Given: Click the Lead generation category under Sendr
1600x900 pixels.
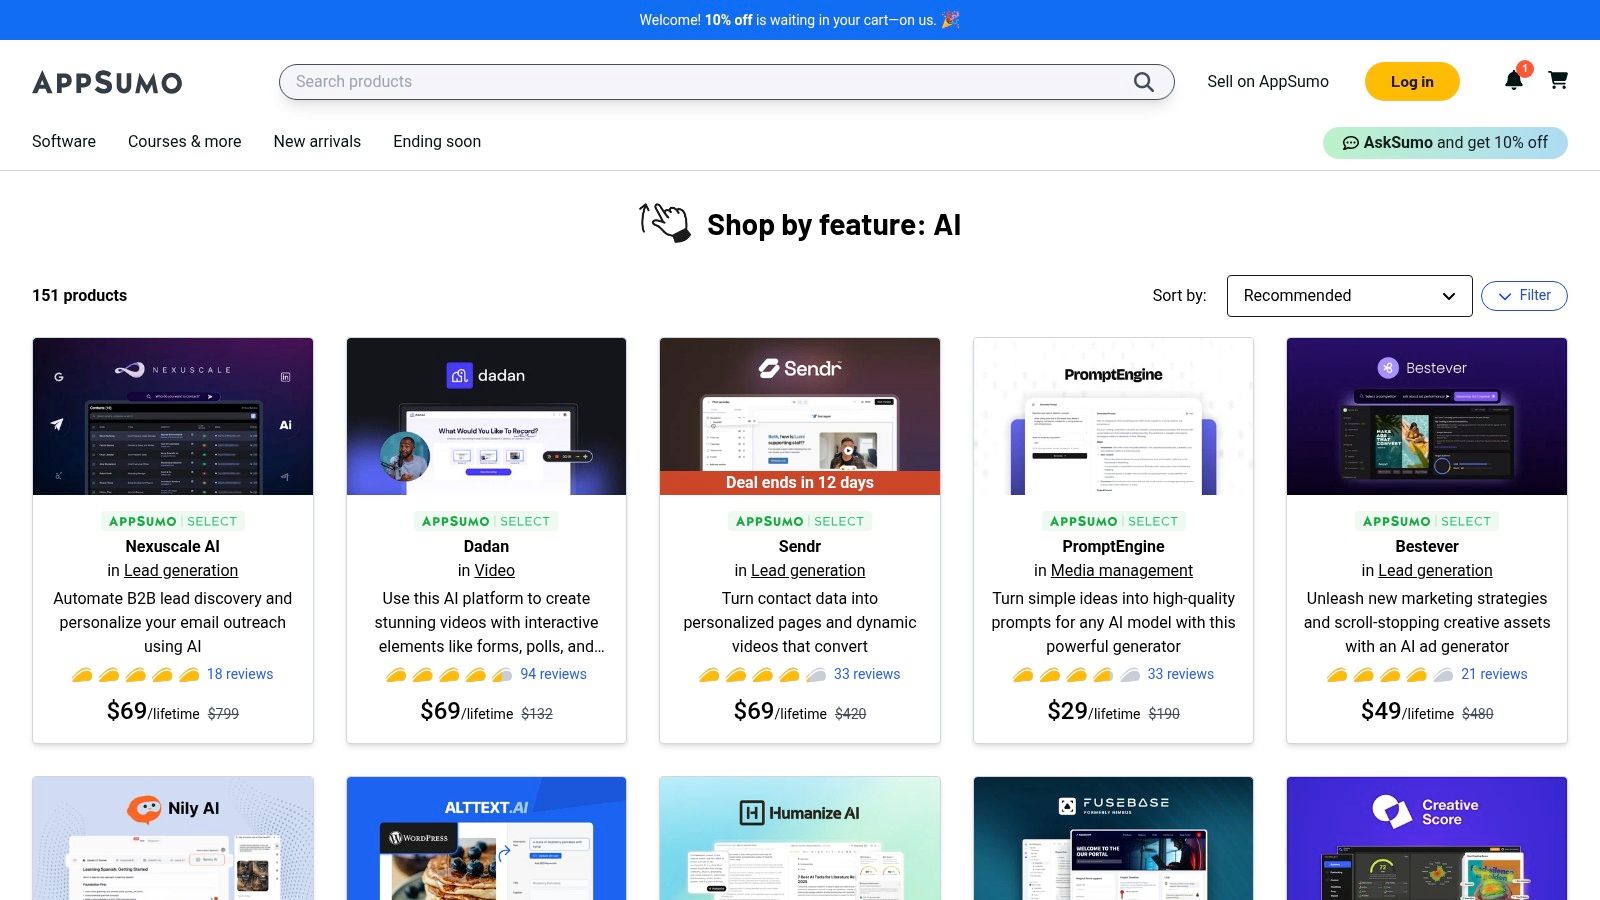Looking at the screenshot, I should [x=807, y=570].
